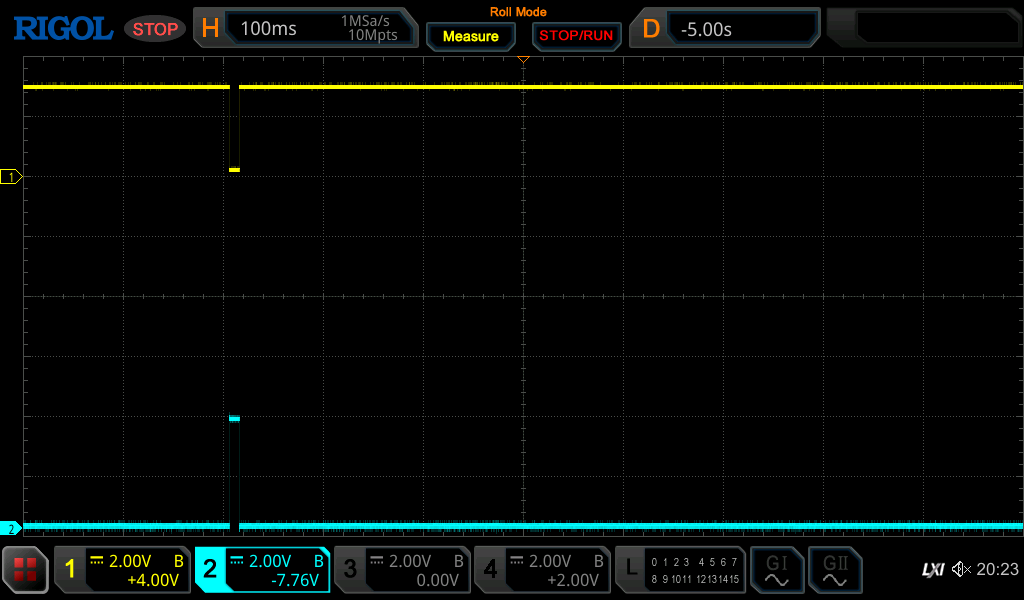Toggle channel 2 cyan label
1024x600 pixels.
pyautogui.click(x=210, y=569)
